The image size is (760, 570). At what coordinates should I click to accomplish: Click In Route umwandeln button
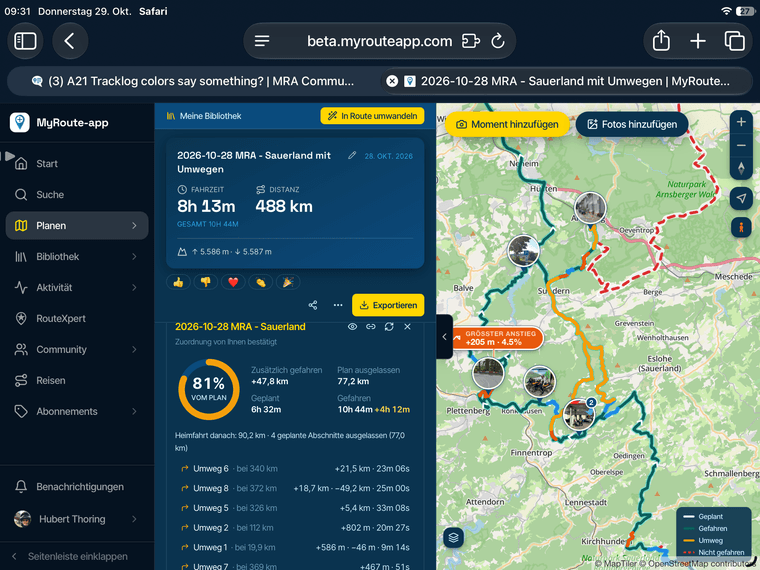(x=372, y=116)
